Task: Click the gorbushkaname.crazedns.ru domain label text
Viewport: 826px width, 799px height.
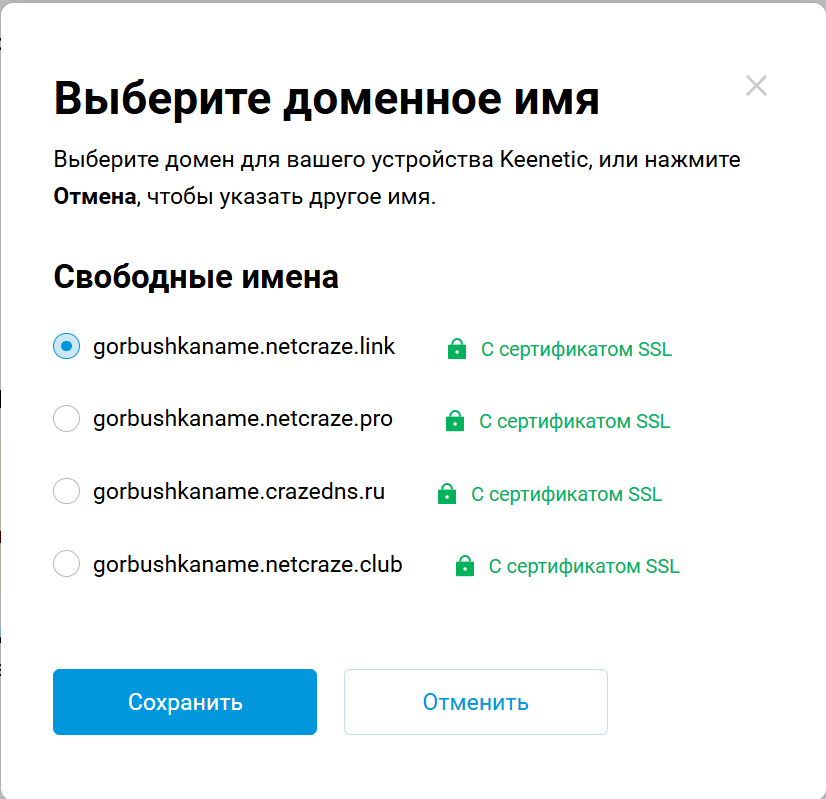Action: pos(239,491)
